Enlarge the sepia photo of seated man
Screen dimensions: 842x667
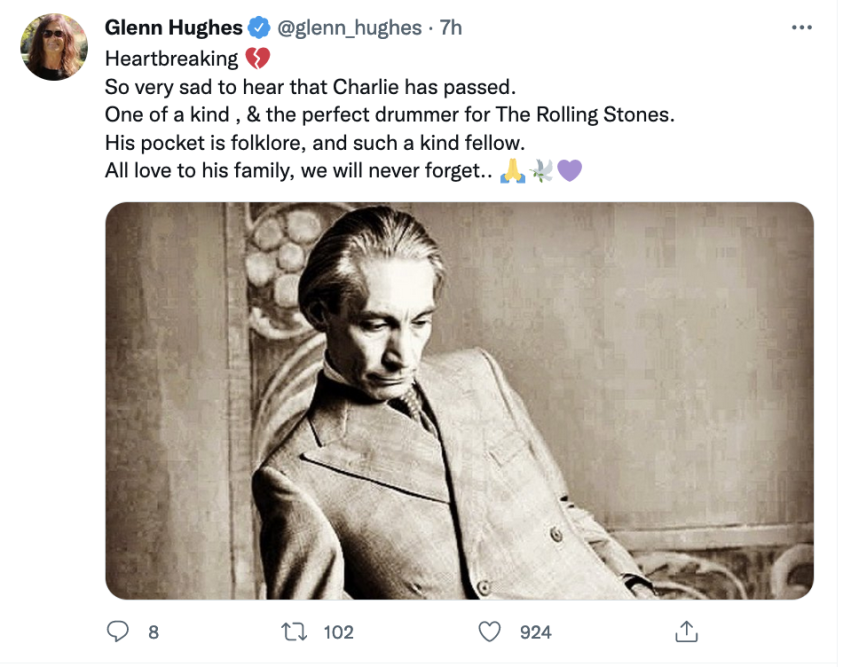pyautogui.click(x=459, y=400)
